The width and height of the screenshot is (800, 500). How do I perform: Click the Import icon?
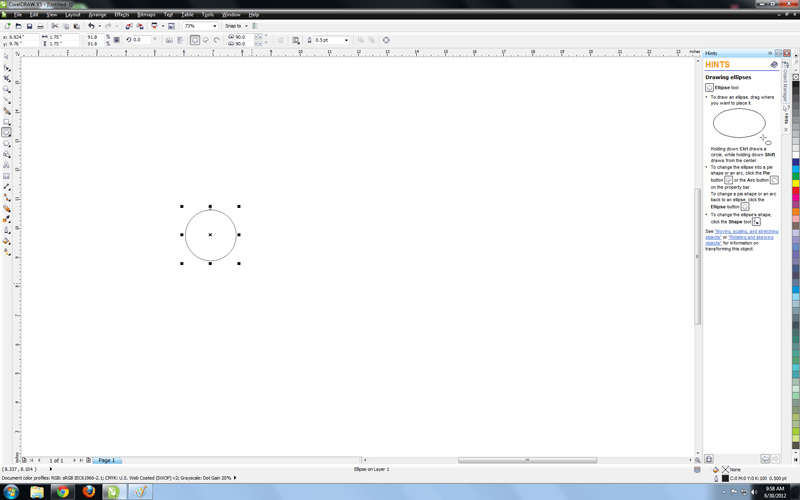click(129, 26)
